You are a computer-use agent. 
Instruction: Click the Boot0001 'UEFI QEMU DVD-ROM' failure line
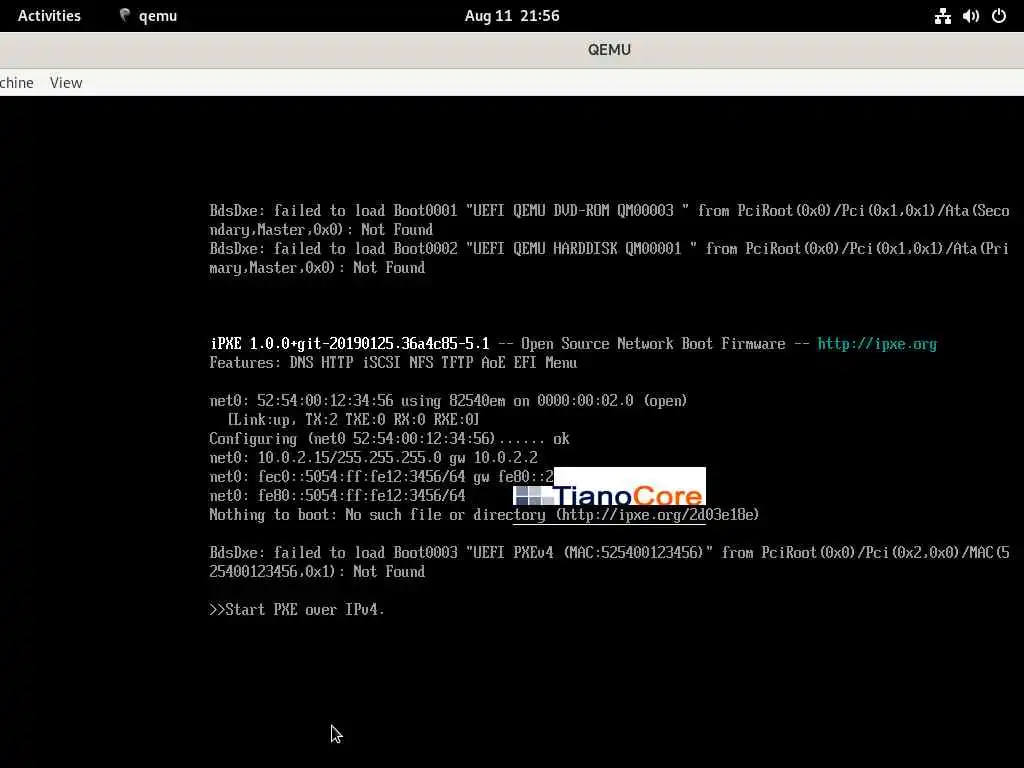(609, 220)
